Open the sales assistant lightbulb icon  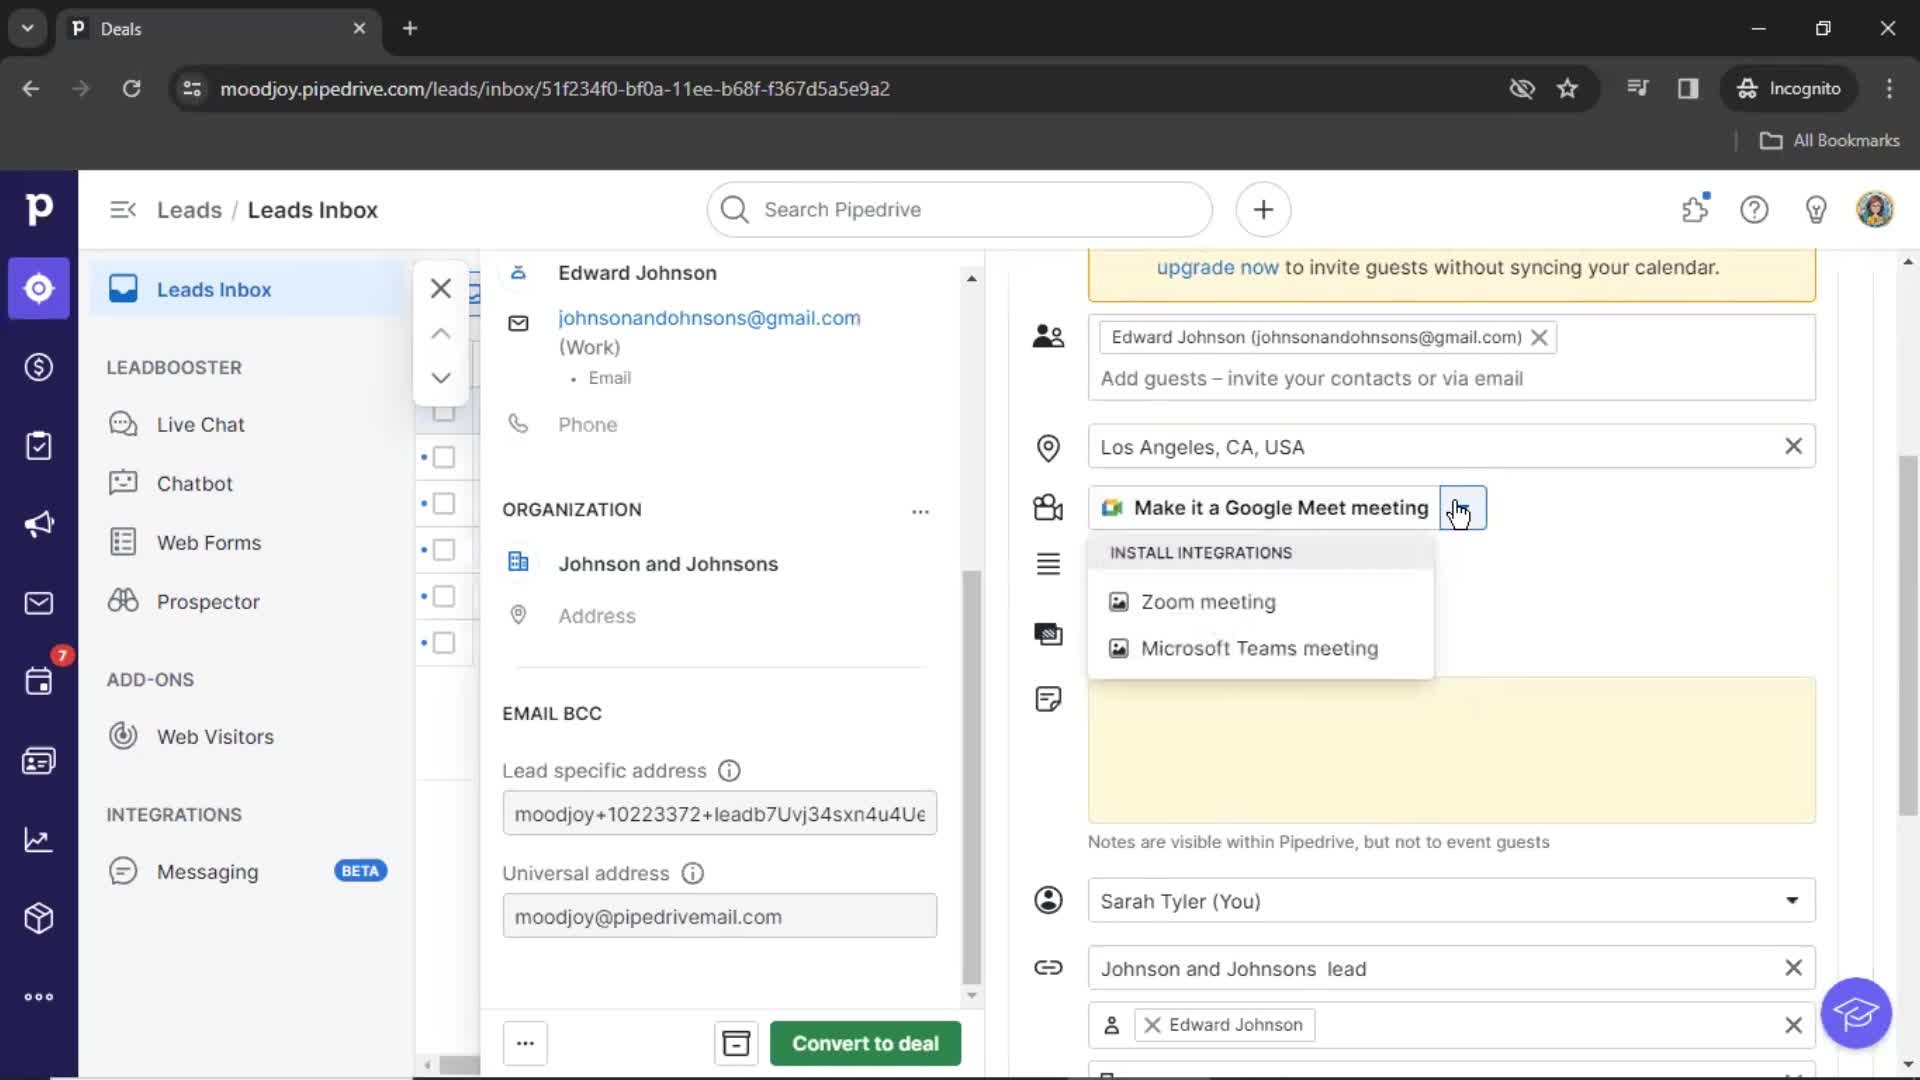point(1816,210)
